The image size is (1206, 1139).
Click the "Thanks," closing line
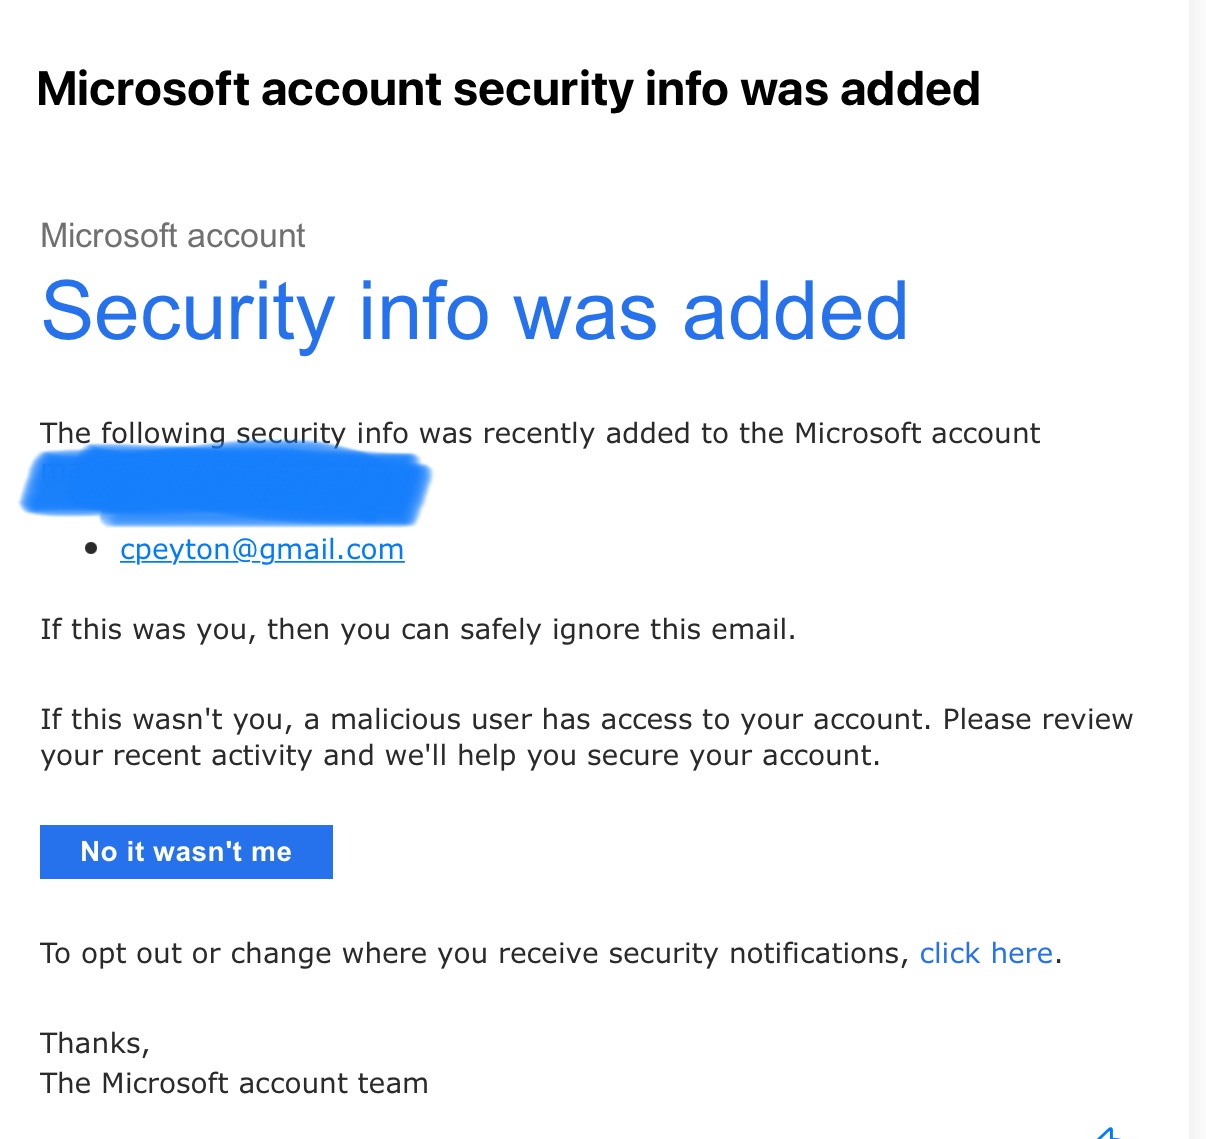95,1043
